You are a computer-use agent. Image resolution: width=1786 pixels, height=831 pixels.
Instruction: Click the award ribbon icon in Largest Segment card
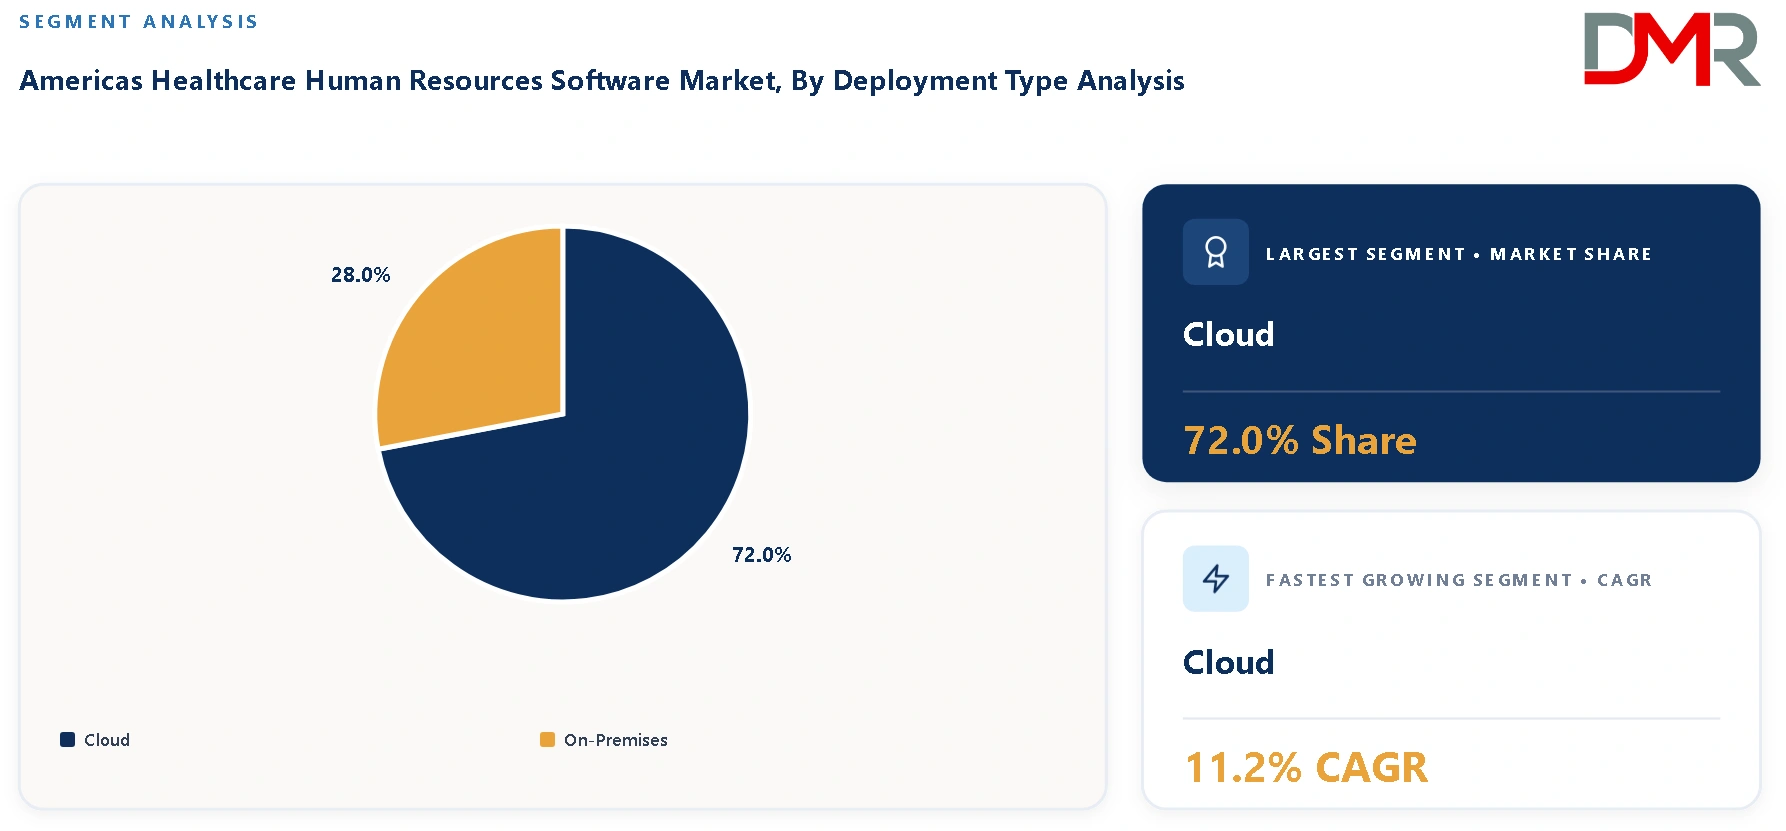pyautogui.click(x=1215, y=252)
